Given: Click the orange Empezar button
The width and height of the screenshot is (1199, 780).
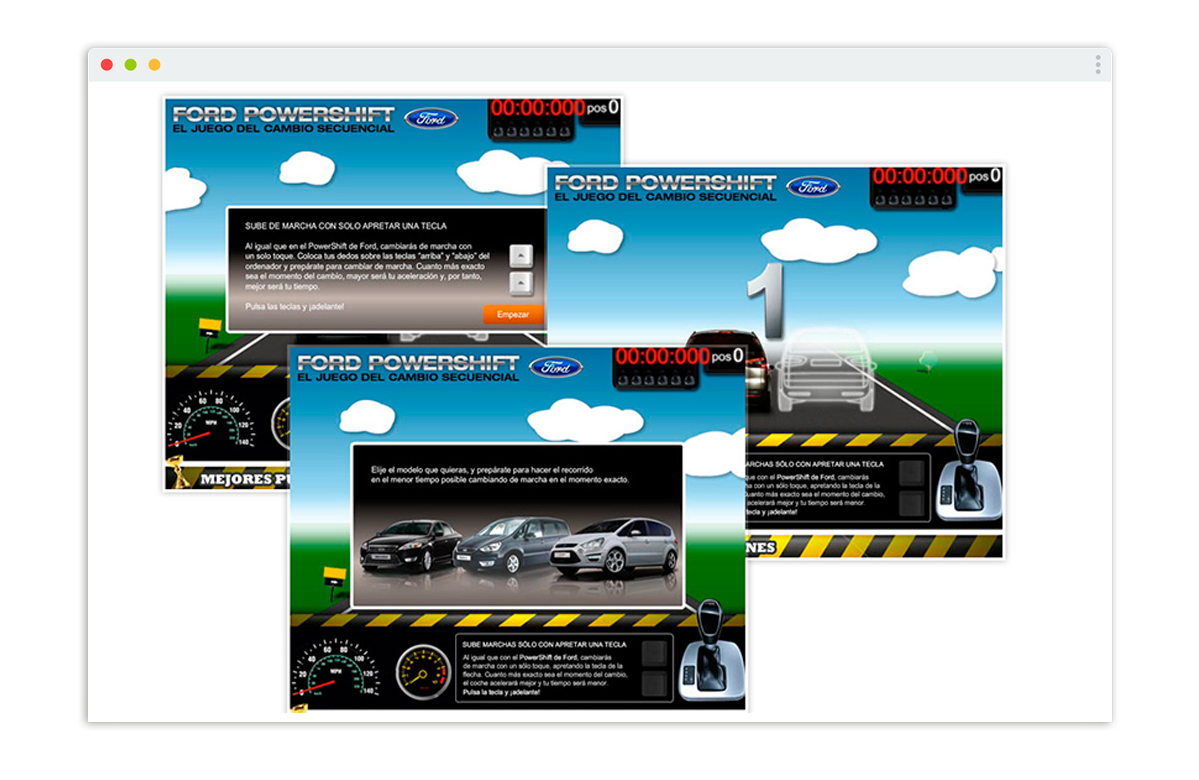Looking at the screenshot, I should (513, 314).
